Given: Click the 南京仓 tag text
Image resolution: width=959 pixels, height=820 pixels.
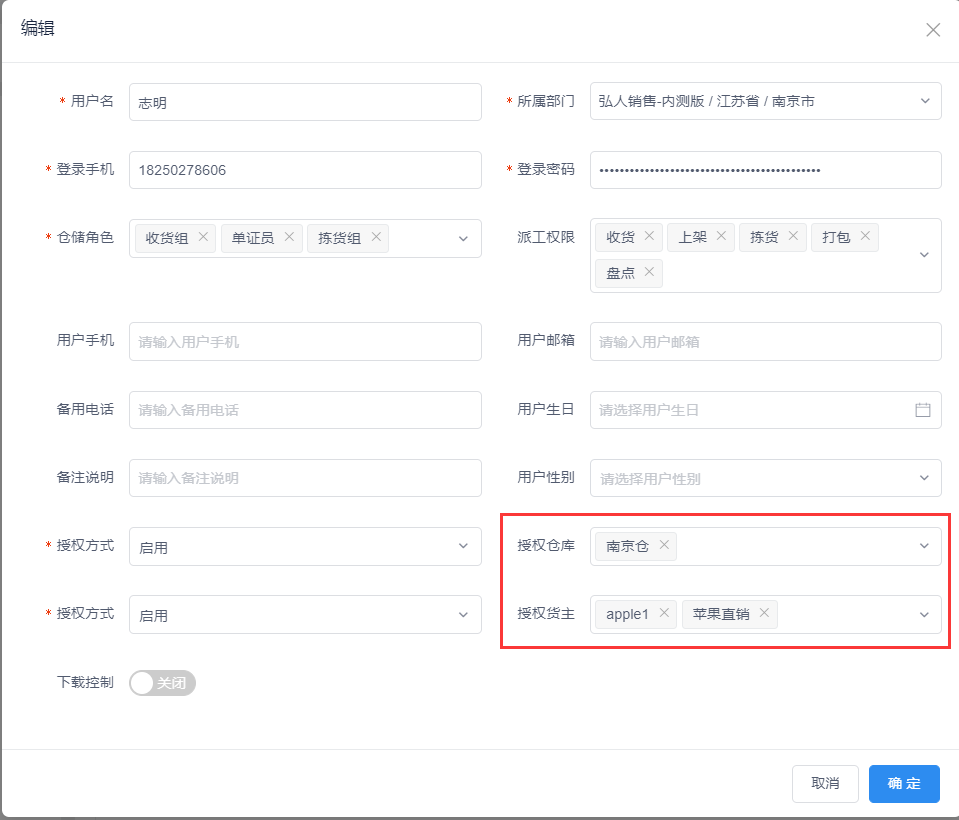Looking at the screenshot, I should point(627,545).
